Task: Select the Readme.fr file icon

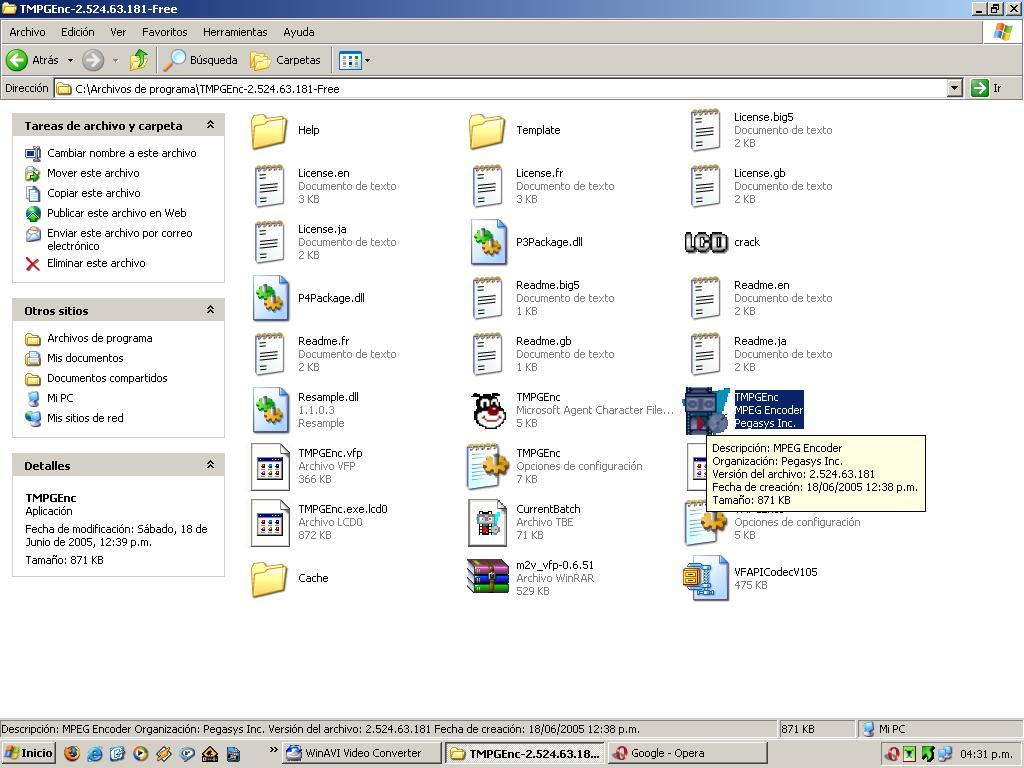Action: (270, 355)
